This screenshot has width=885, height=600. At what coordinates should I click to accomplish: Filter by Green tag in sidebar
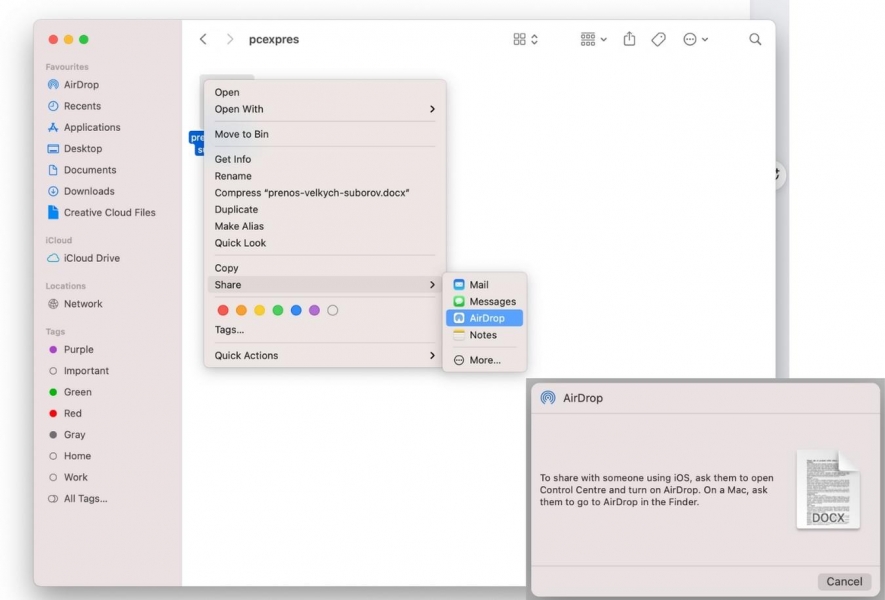tap(69, 392)
